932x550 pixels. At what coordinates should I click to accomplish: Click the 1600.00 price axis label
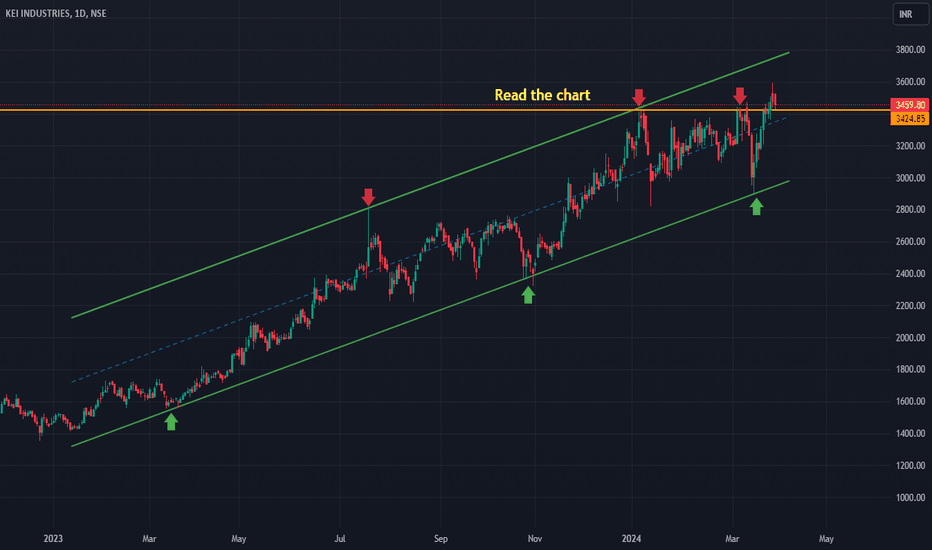coord(910,402)
